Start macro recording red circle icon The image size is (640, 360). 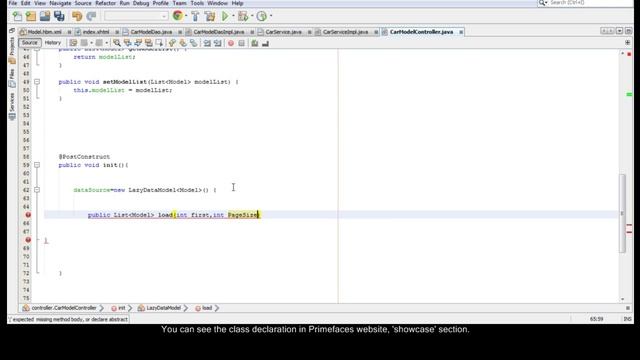tap(231, 43)
